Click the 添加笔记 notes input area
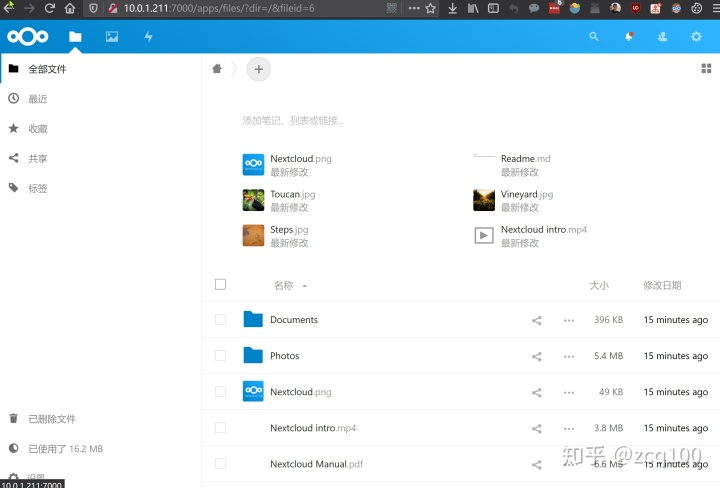 [293, 121]
